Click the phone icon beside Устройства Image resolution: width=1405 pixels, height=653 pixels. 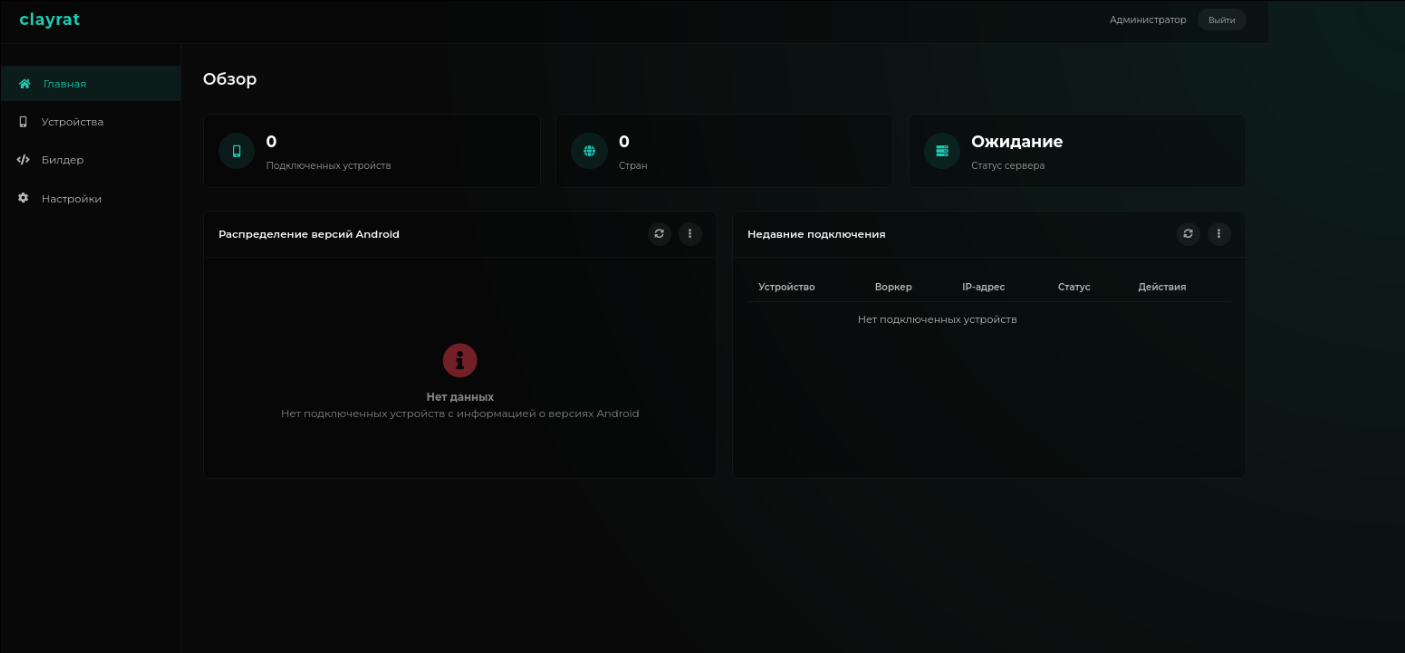[x=23, y=122]
